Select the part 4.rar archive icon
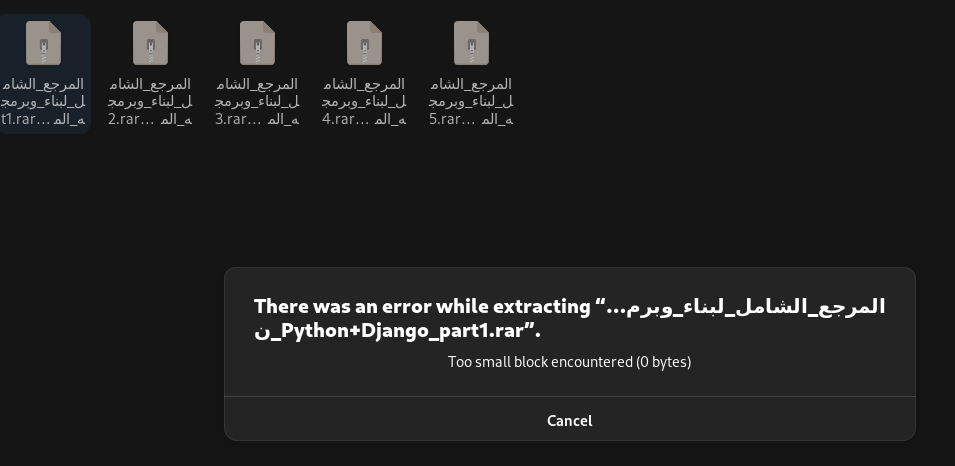The height and width of the screenshot is (466, 955). (364, 43)
